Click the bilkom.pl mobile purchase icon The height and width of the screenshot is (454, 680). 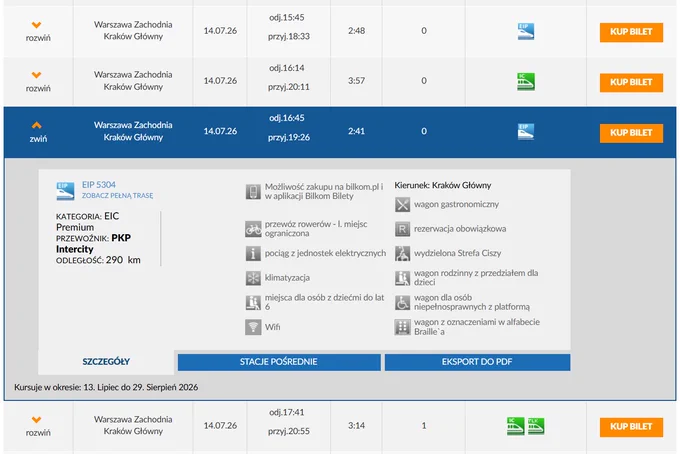(x=253, y=192)
